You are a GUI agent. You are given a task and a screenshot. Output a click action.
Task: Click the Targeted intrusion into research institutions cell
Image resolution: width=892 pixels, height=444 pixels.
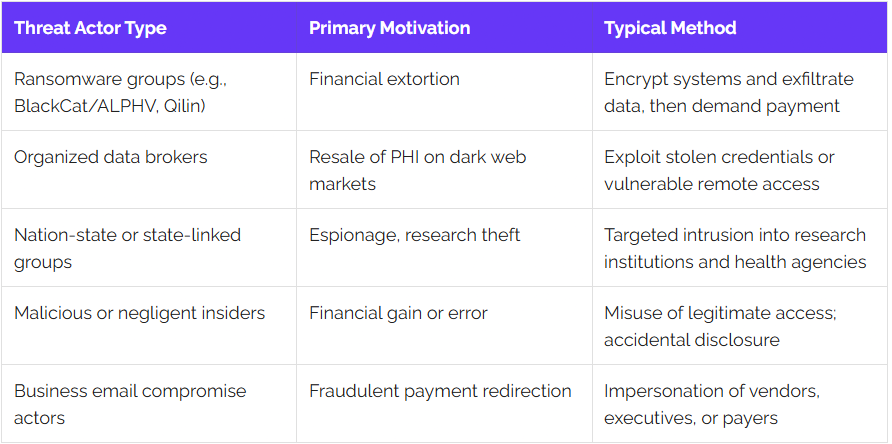[740, 248]
